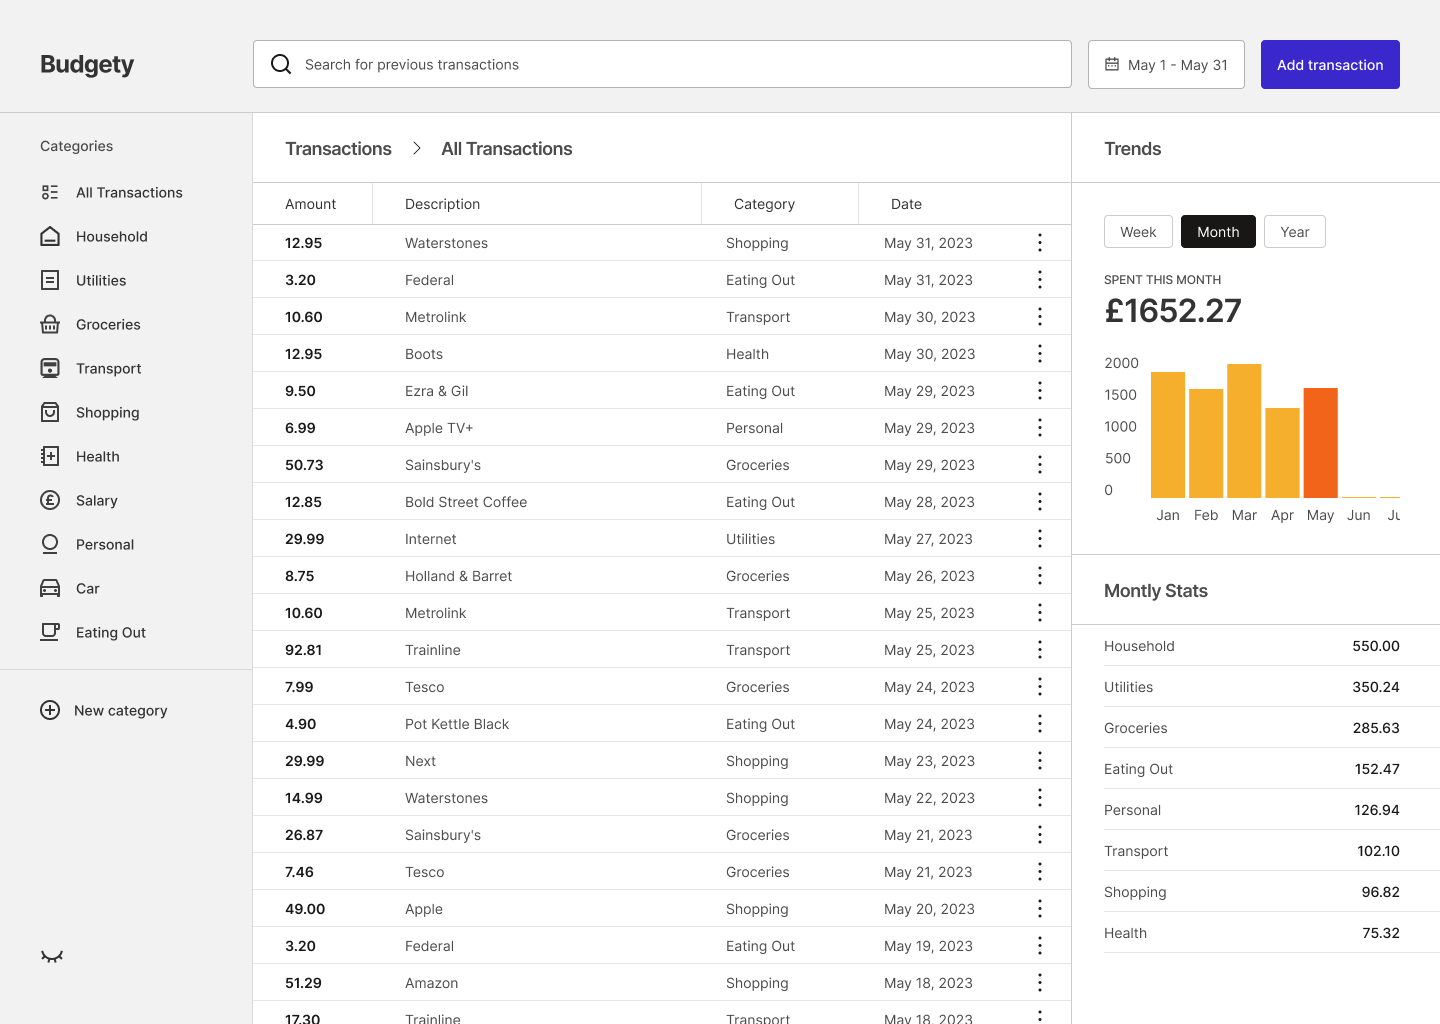This screenshot has height=1024, width=1440.
Task: Click the All Transactions list icon in sidebar
Action: 50,192
